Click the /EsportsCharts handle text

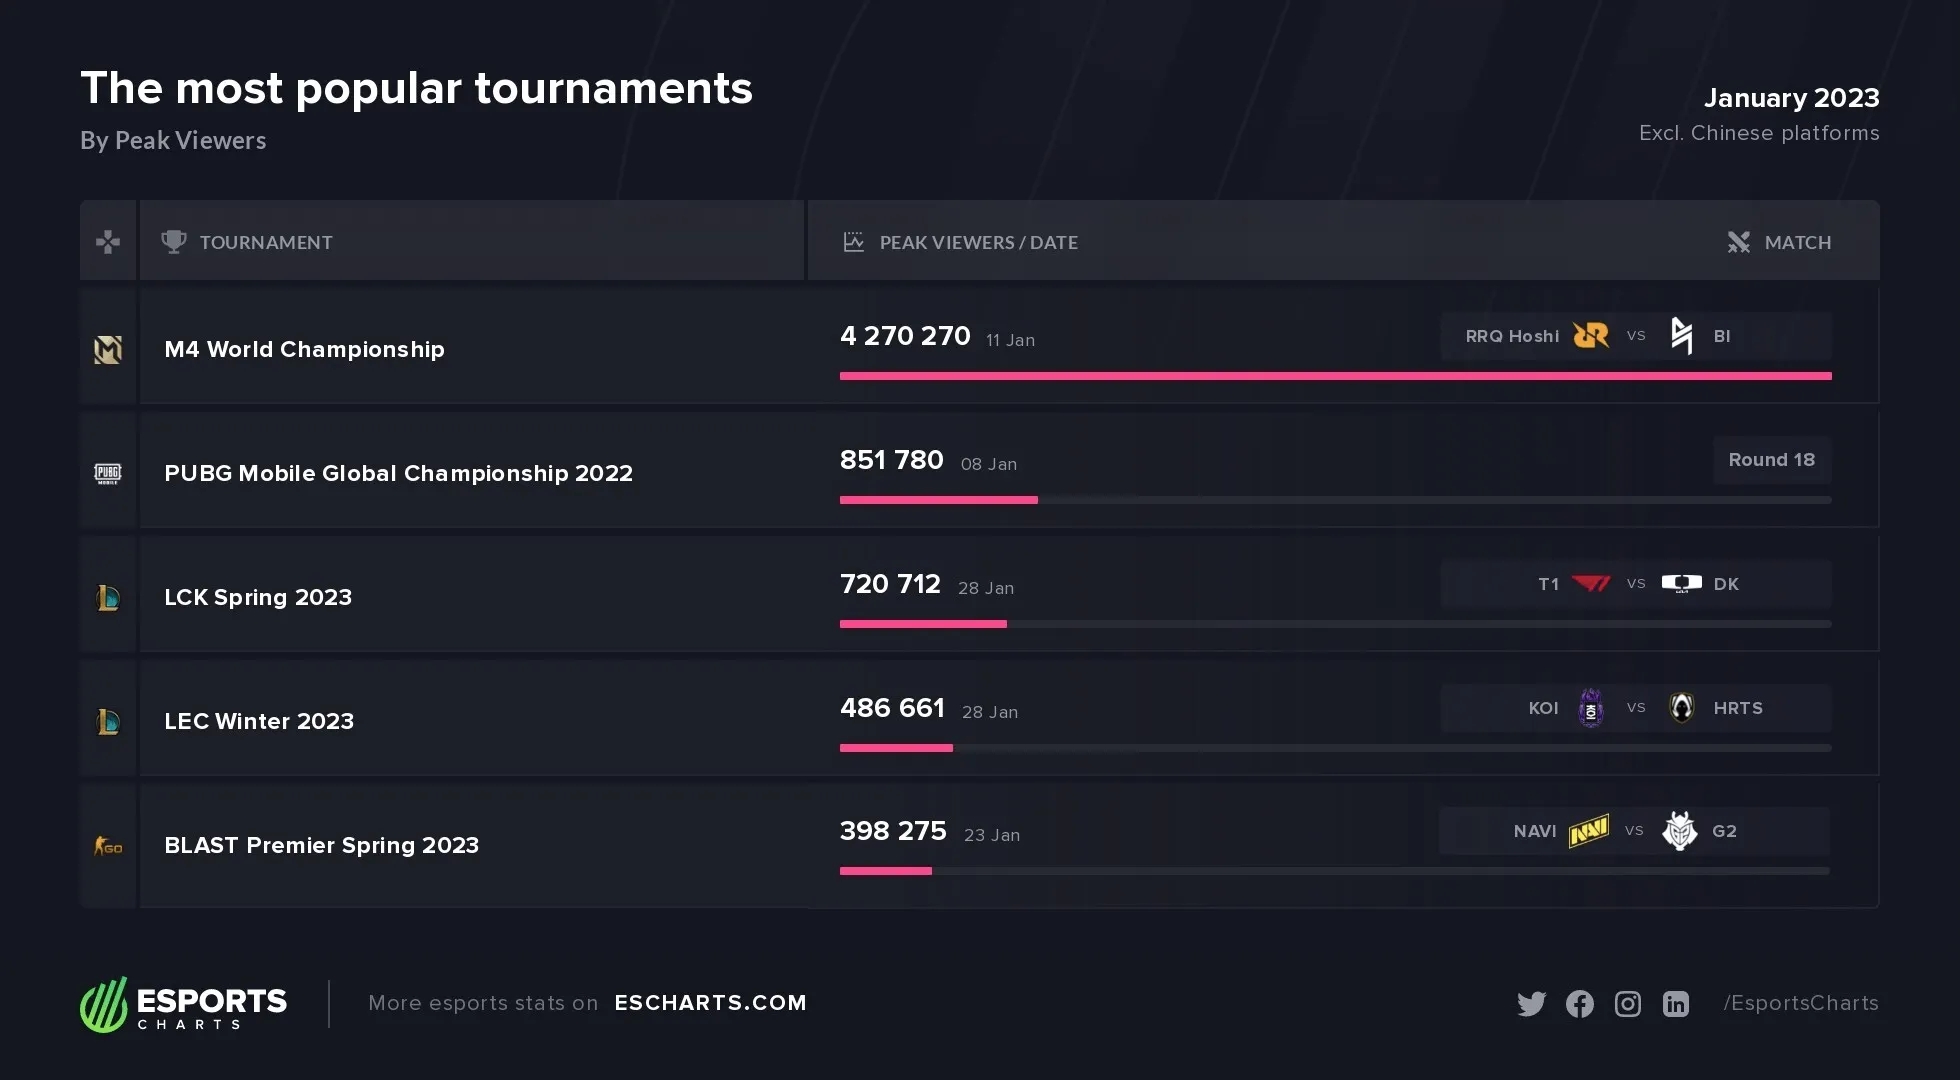tap(1800, 1003)
